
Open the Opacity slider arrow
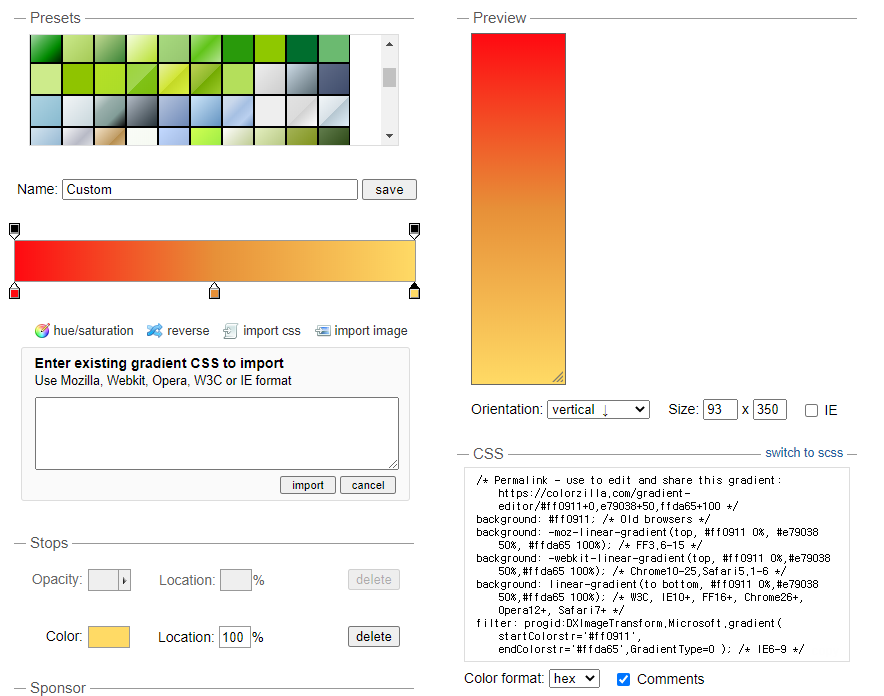[x=125, y=580]
